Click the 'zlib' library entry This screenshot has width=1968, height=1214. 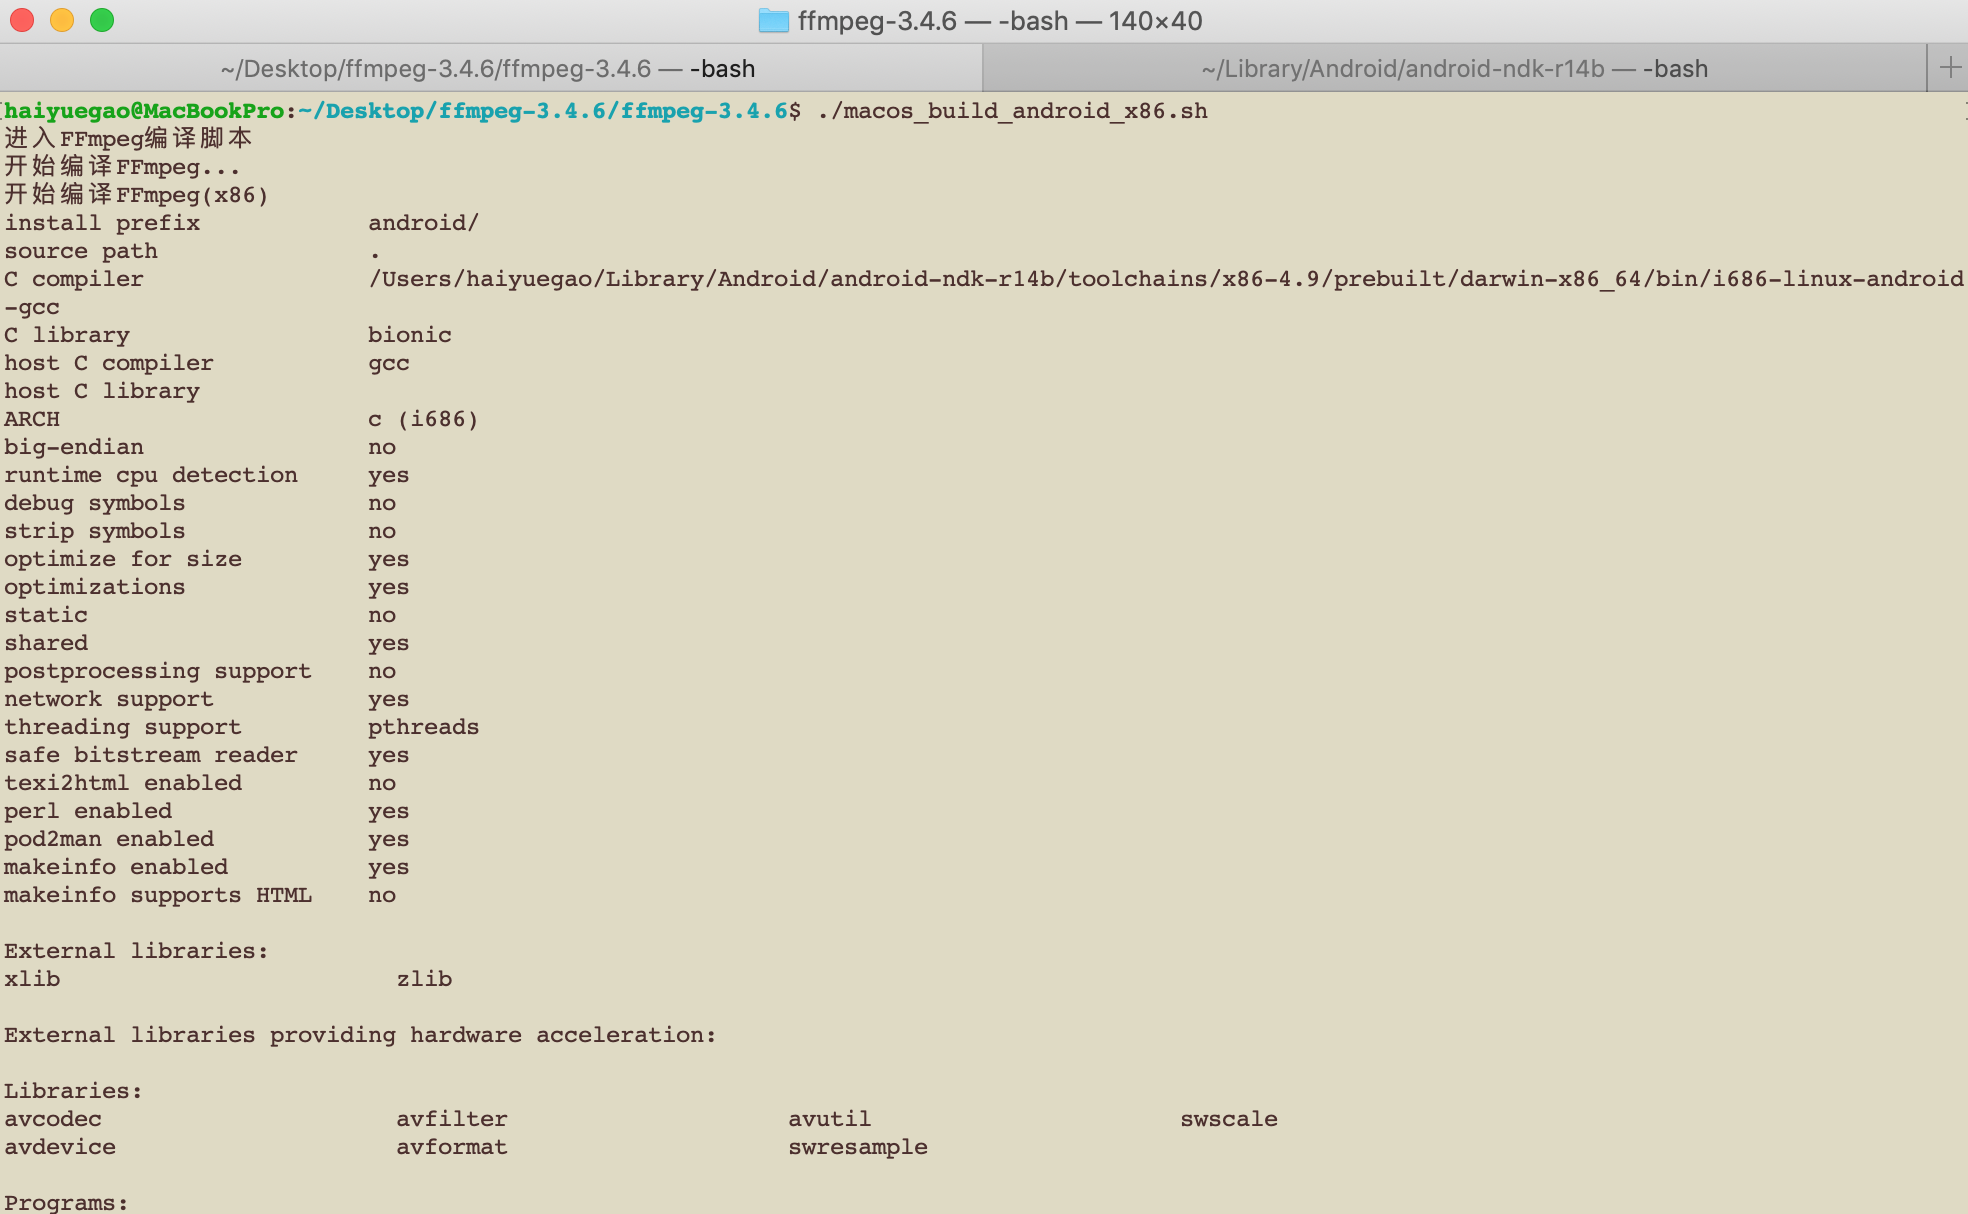pos(424,979)
